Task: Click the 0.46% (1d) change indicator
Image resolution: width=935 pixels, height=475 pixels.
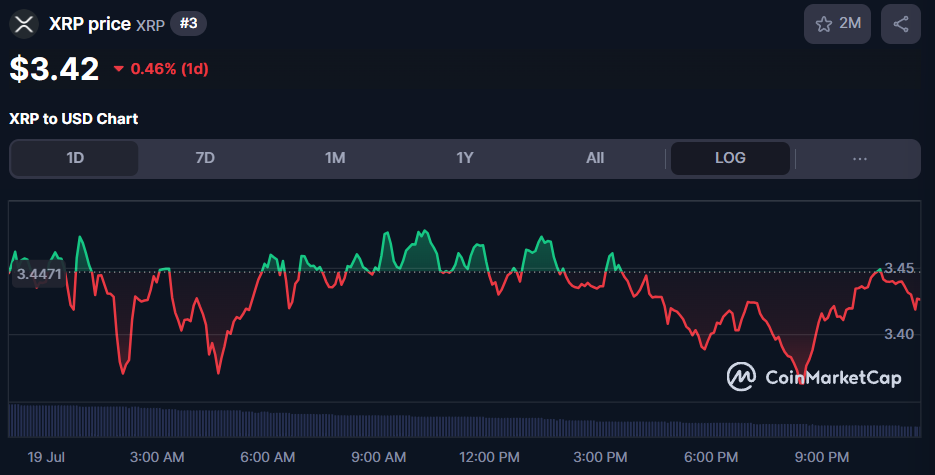Action: [x=161, y=69]
